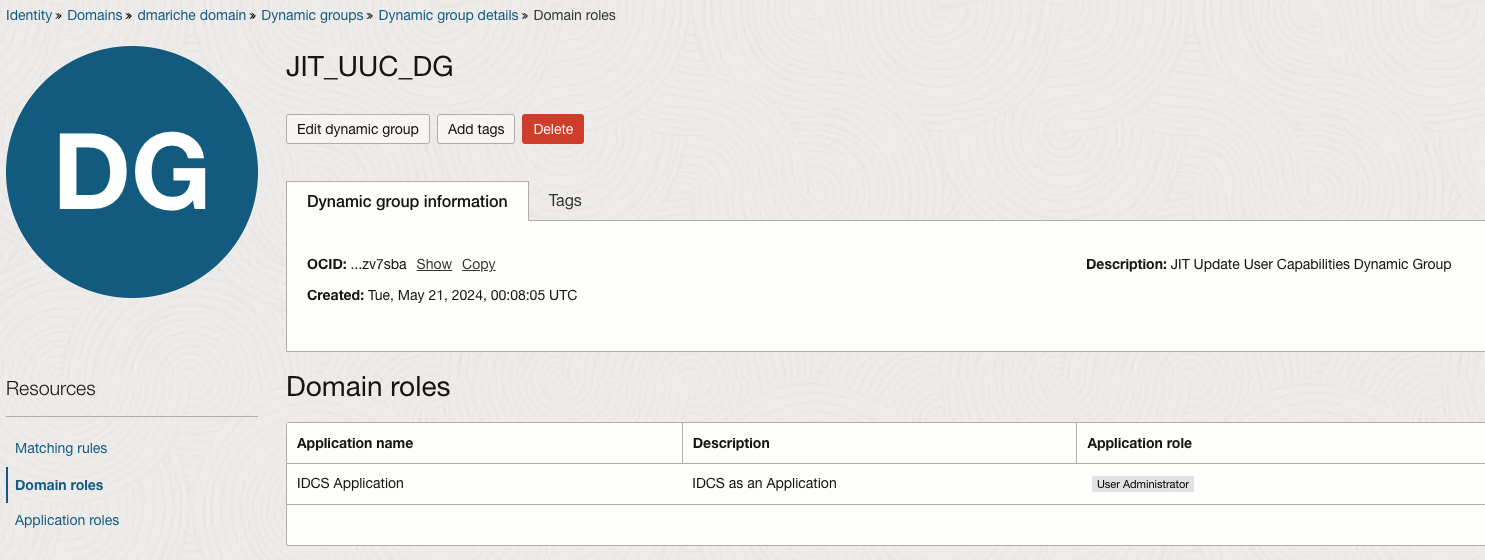Open the Identity breadcrumb link

(29, 16)
